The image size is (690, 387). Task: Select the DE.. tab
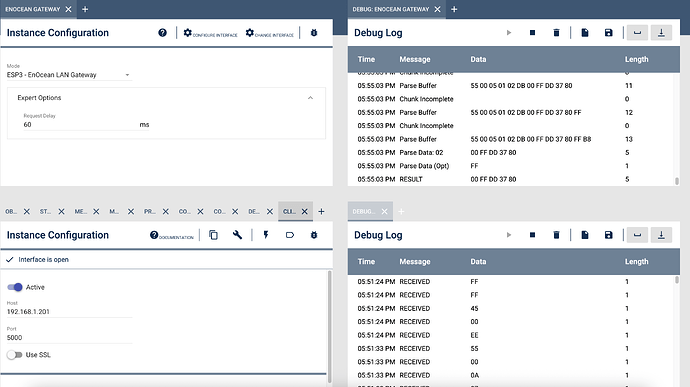[254, 212]
